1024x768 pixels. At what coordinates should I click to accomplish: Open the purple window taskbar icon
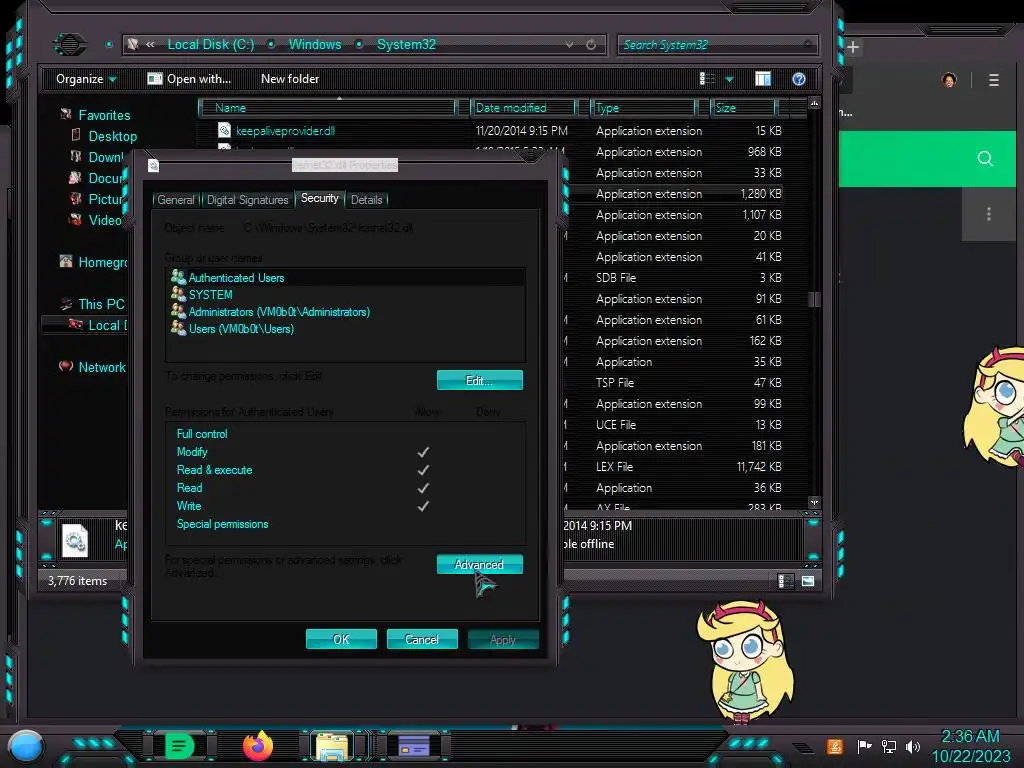click(x=414, y=746)
